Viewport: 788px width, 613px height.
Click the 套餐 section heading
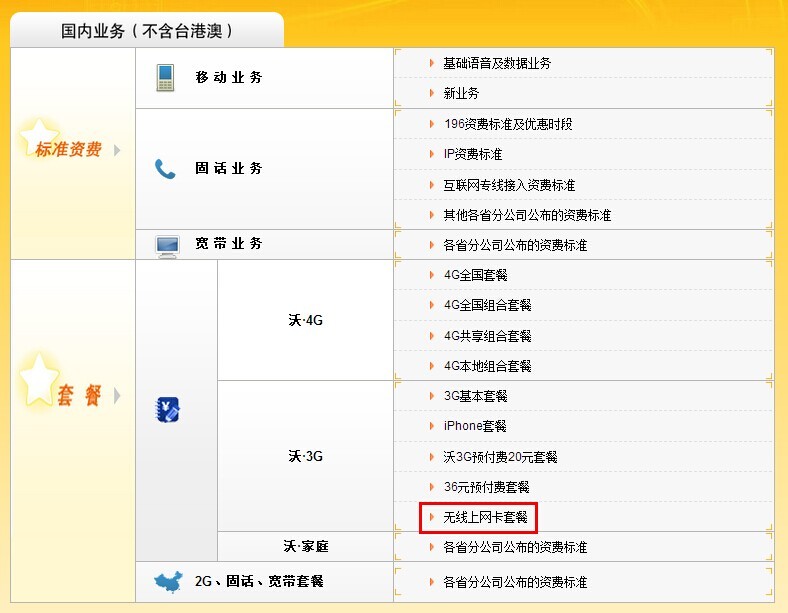click(x=79, y=395)
